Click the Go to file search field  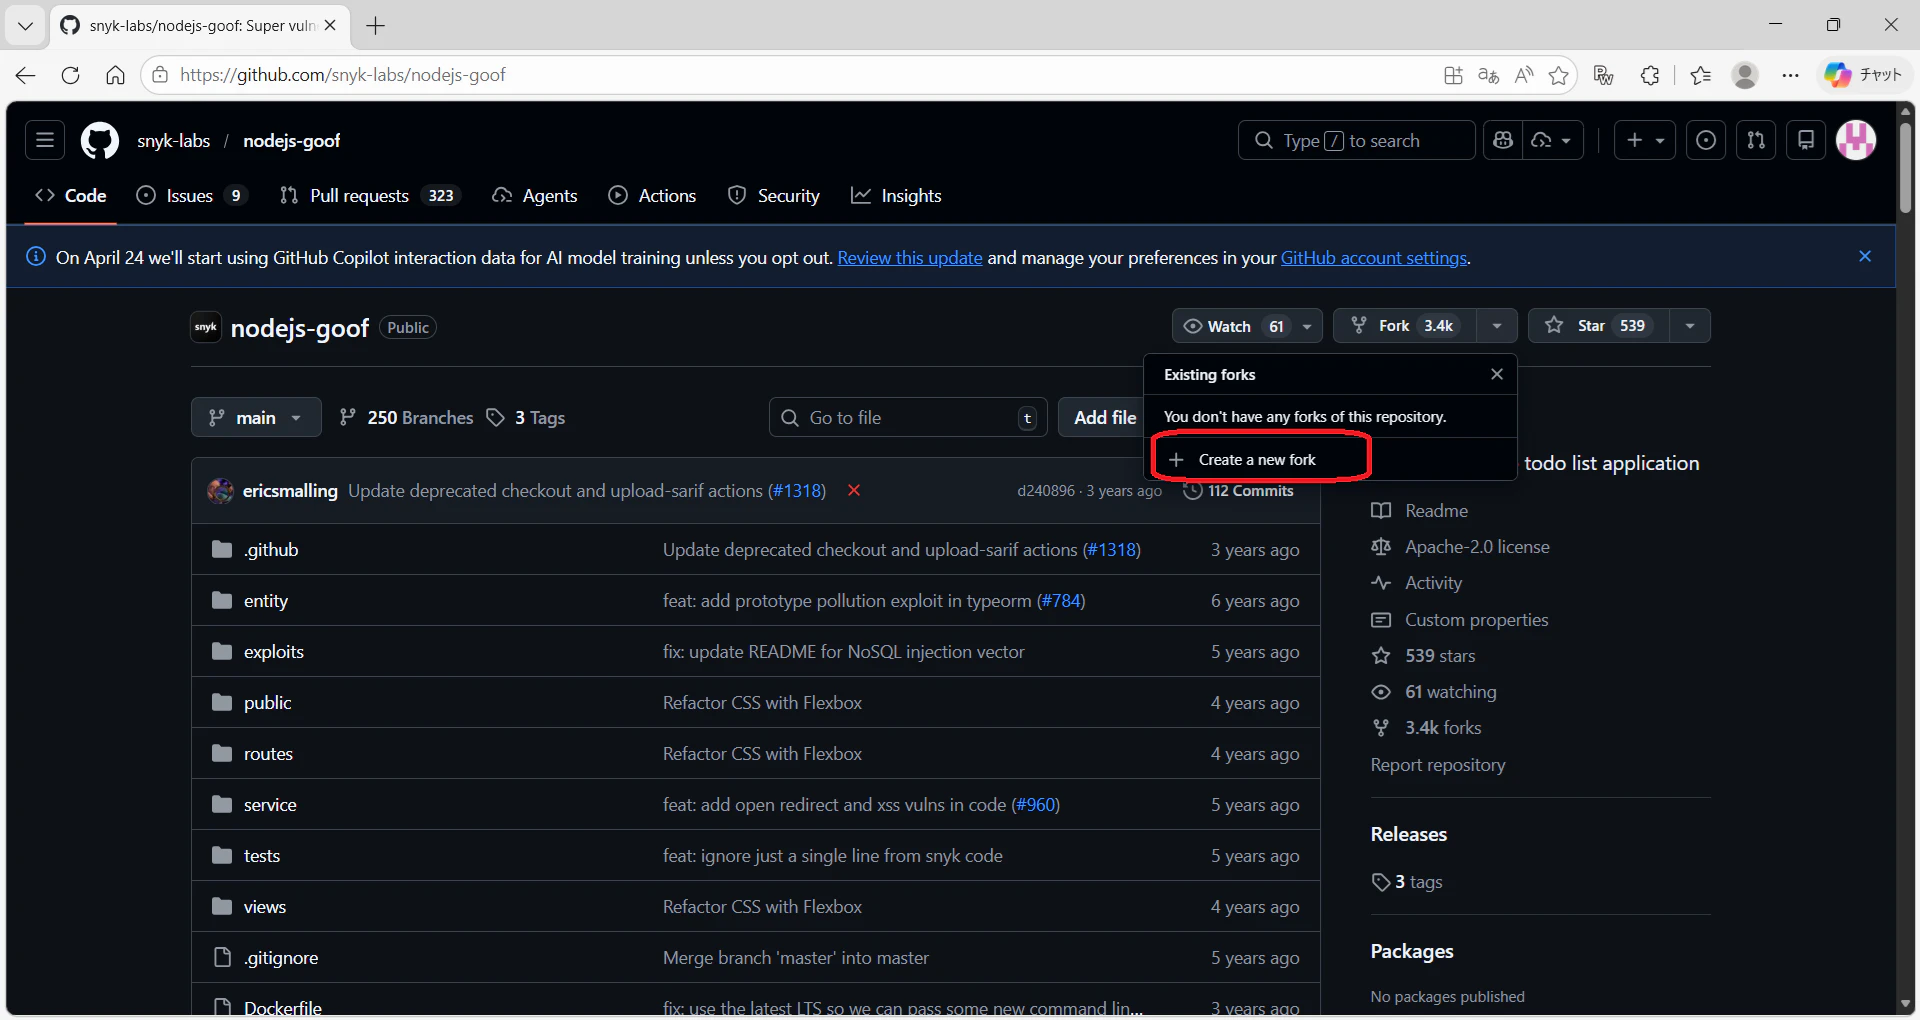click(908, 417)
